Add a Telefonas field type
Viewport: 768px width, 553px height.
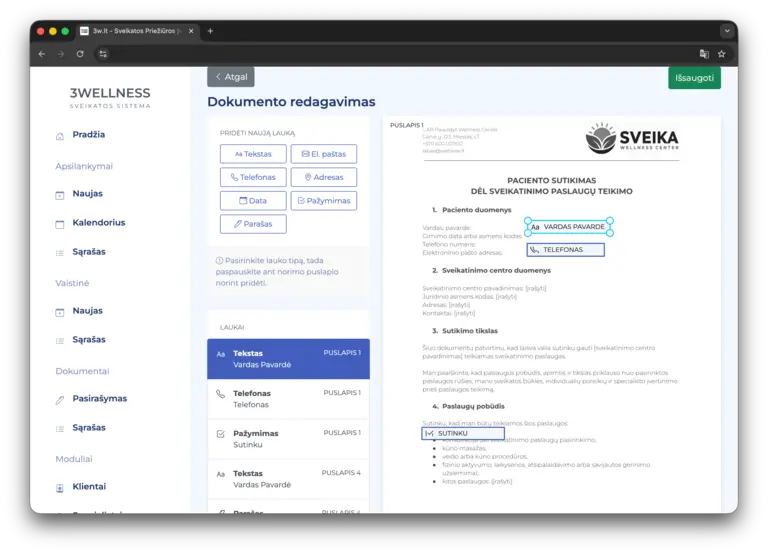253,177
